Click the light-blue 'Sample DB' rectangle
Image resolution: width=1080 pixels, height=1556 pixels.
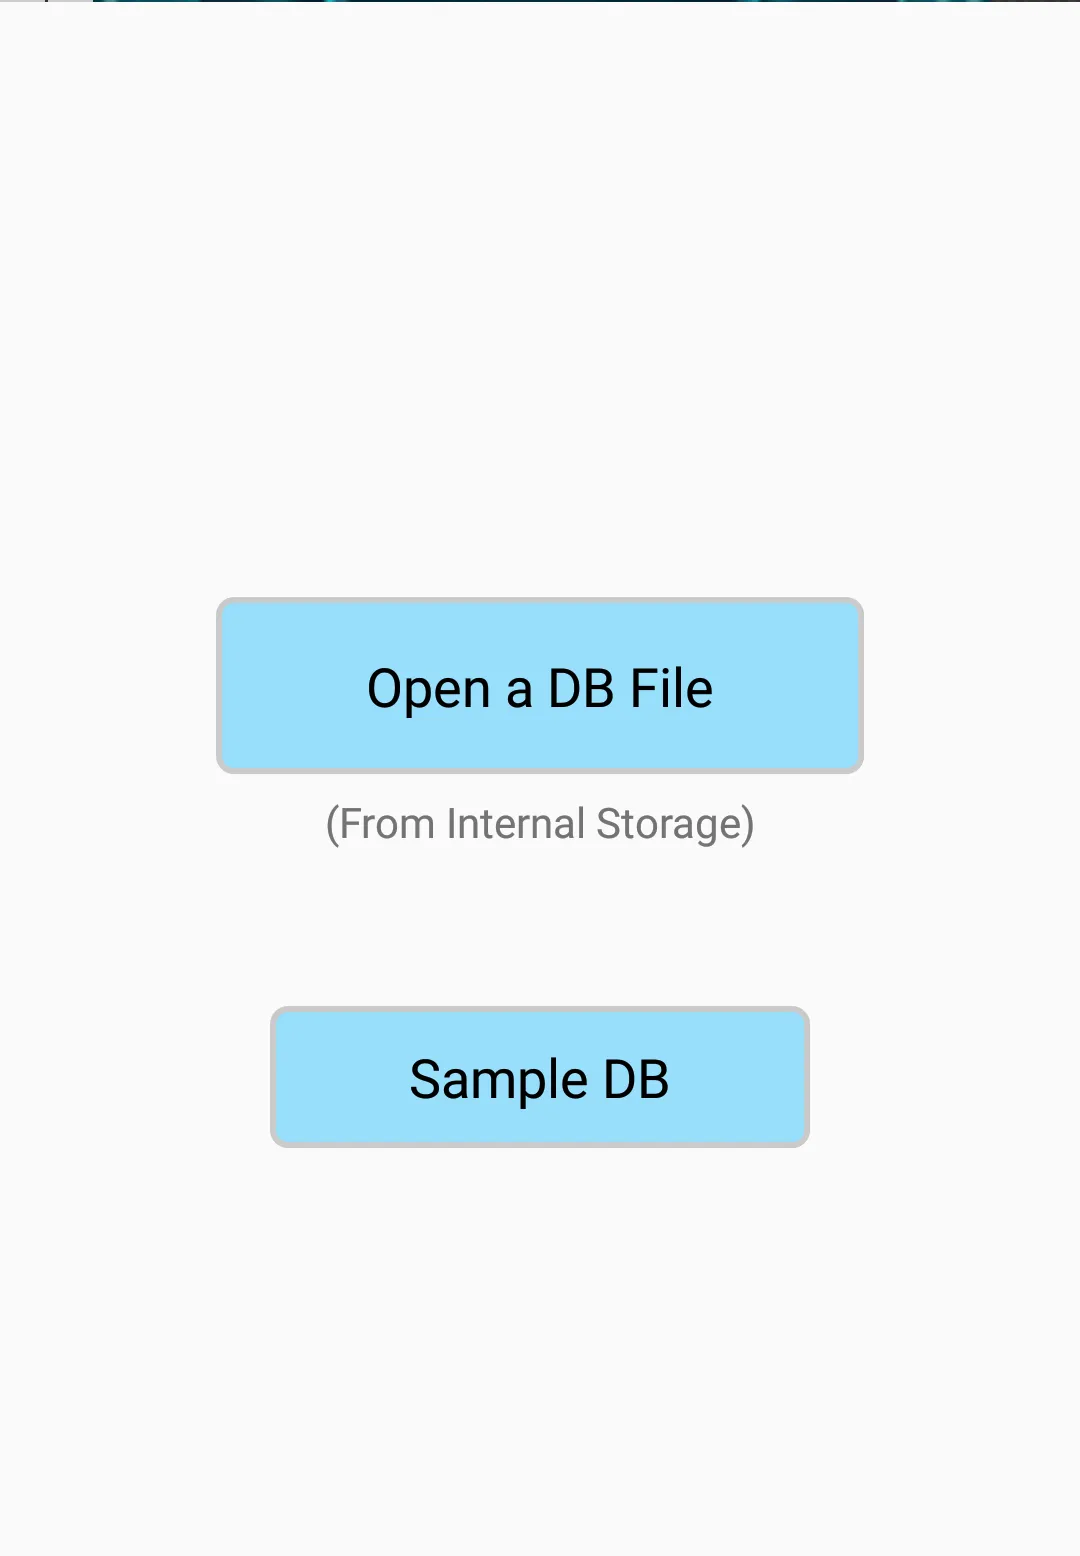click(540, 1077)
